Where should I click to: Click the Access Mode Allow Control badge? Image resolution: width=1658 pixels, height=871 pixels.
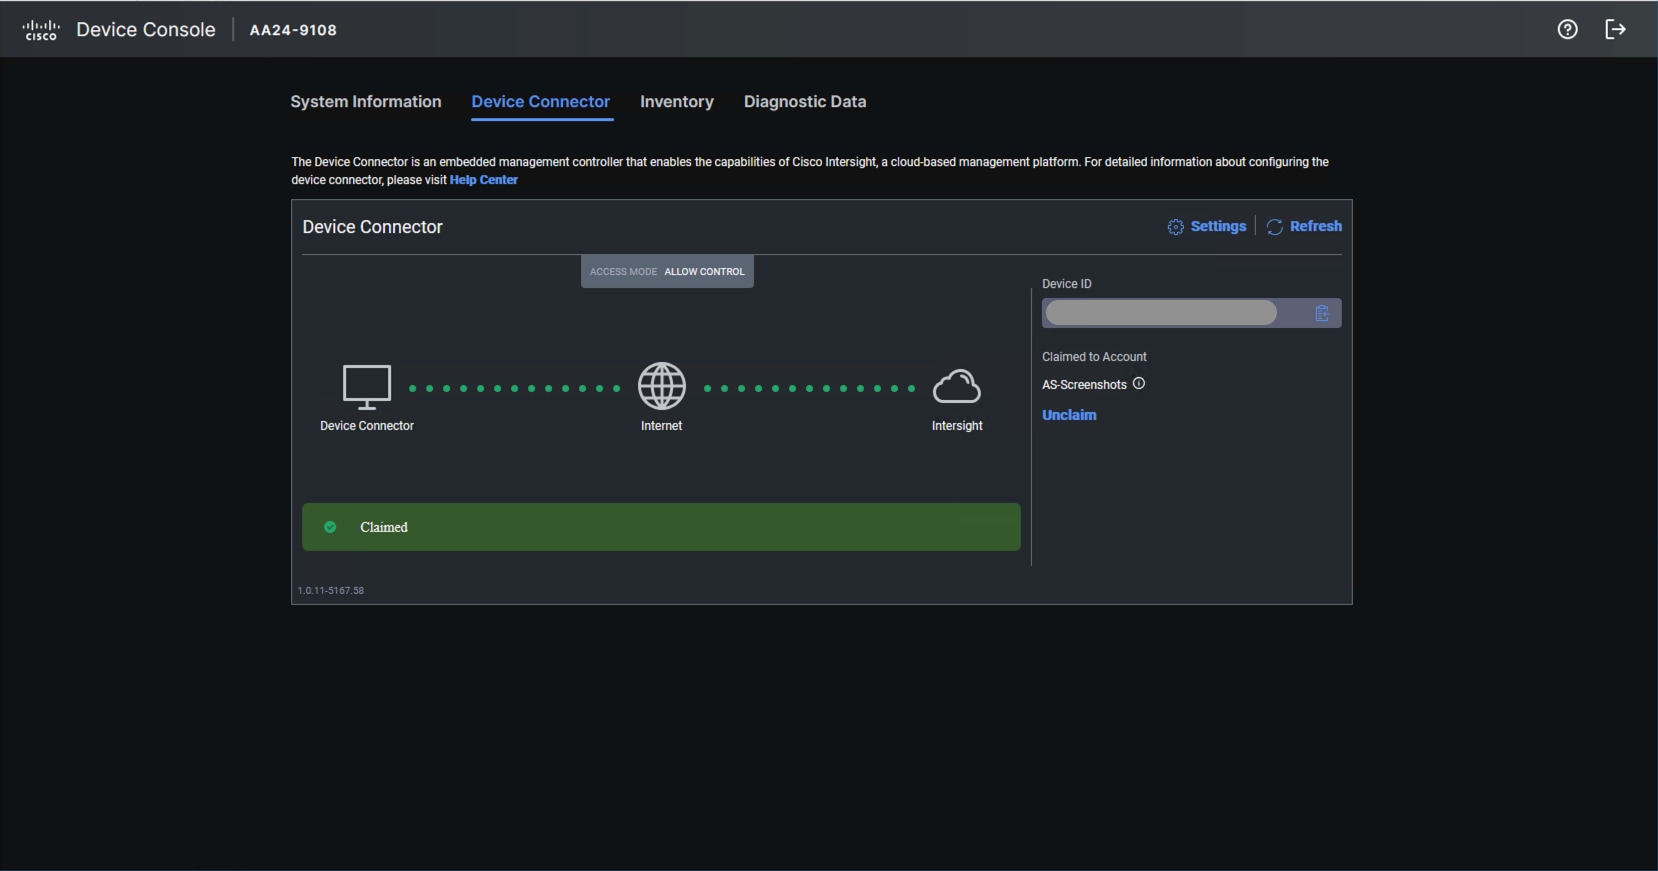coord(667,271)
